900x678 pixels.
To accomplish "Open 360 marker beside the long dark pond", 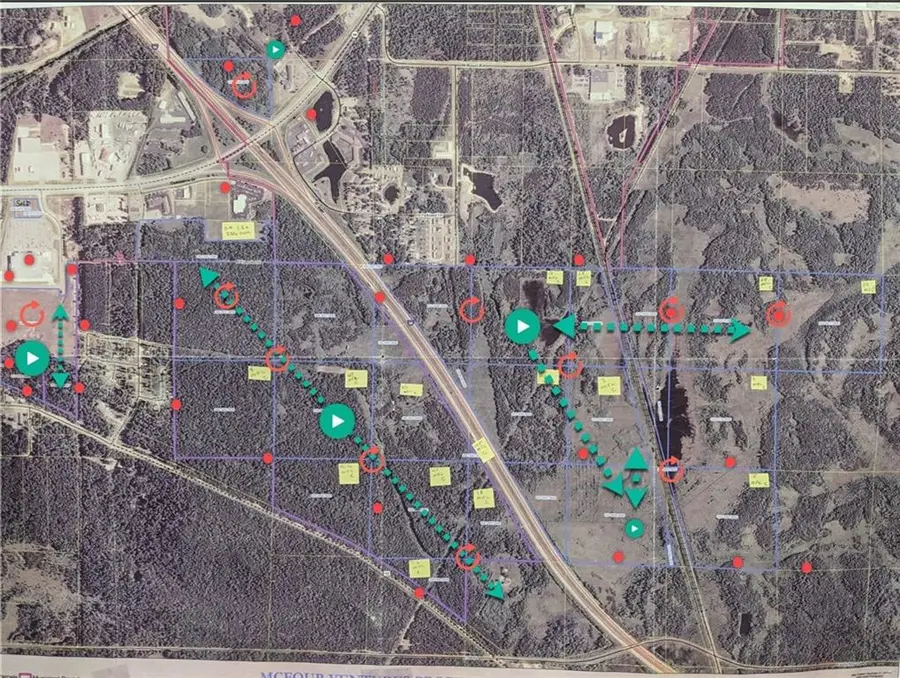I will (672, 468).
